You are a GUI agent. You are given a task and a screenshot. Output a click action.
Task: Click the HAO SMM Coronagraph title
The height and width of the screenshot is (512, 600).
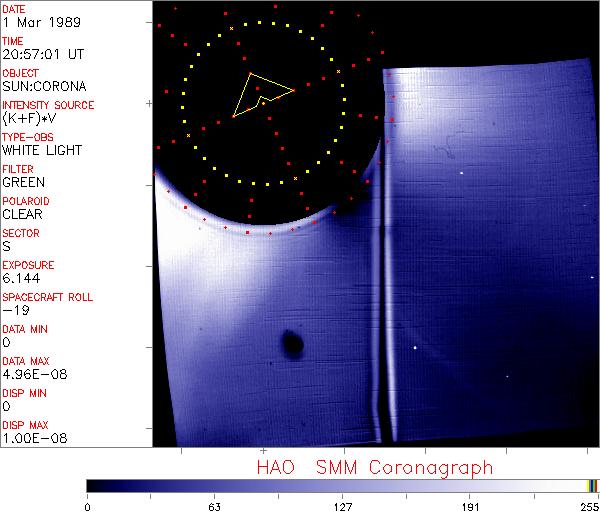point(374,467)
